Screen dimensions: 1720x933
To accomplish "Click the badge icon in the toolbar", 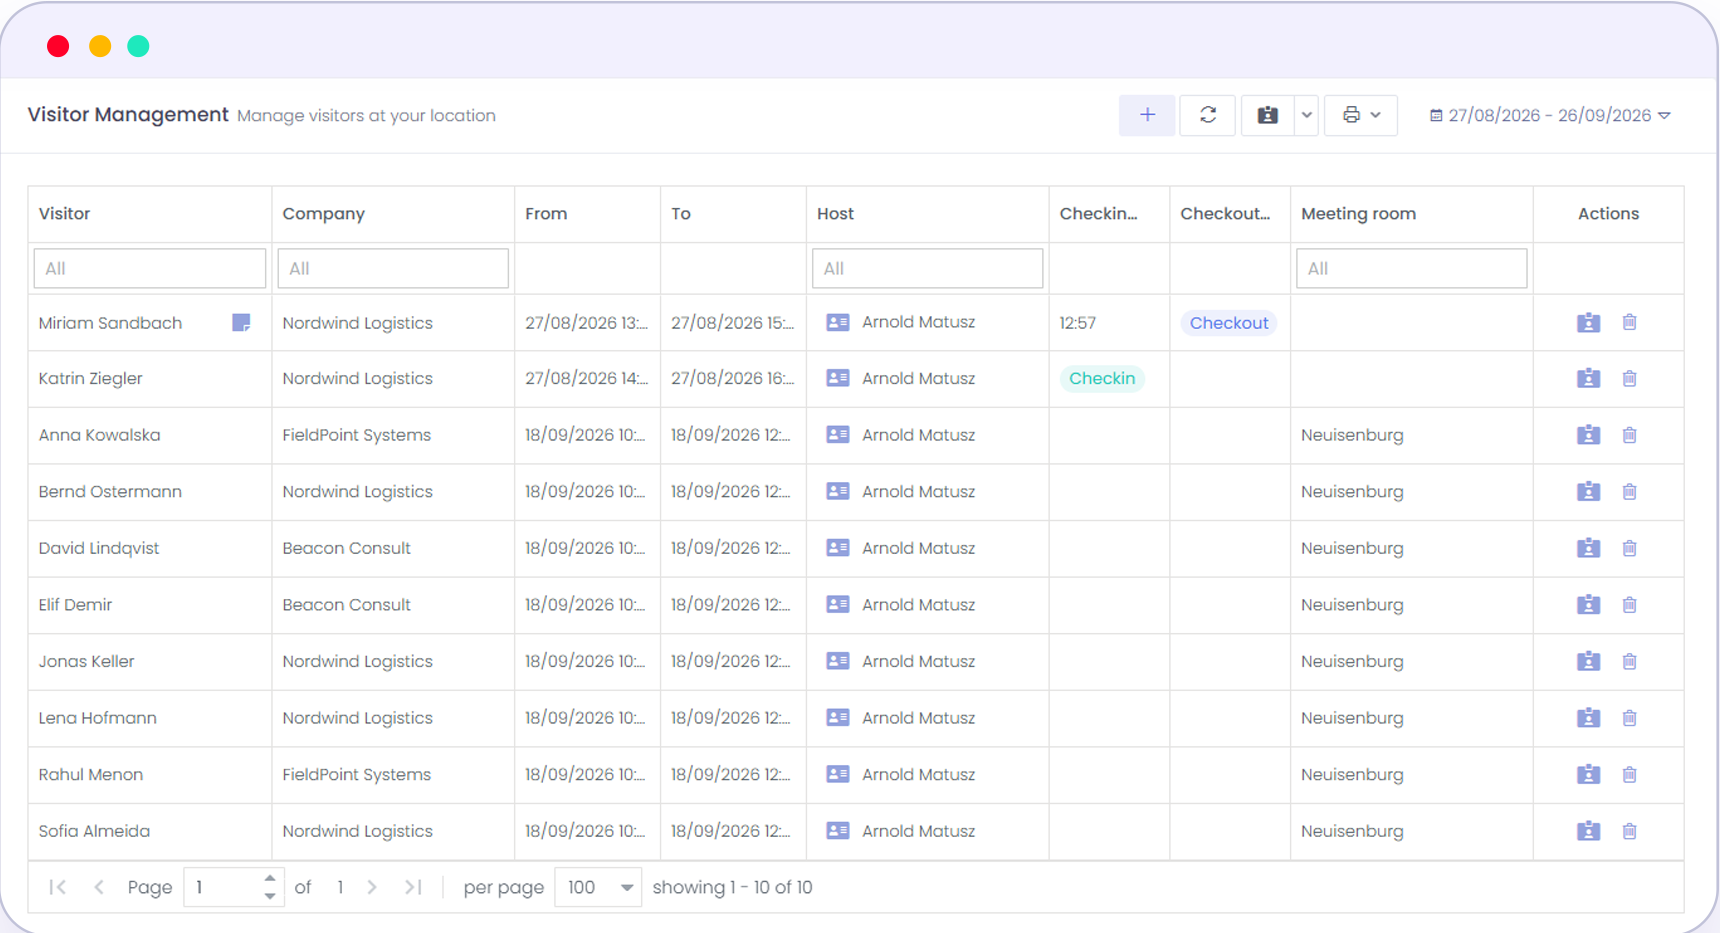I will click(1267, 115).
